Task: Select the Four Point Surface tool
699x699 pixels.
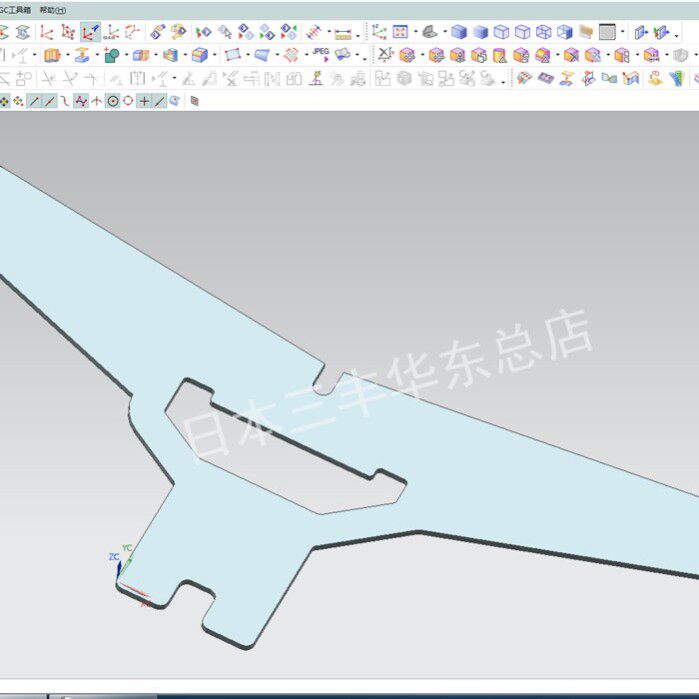Action: 233,55
